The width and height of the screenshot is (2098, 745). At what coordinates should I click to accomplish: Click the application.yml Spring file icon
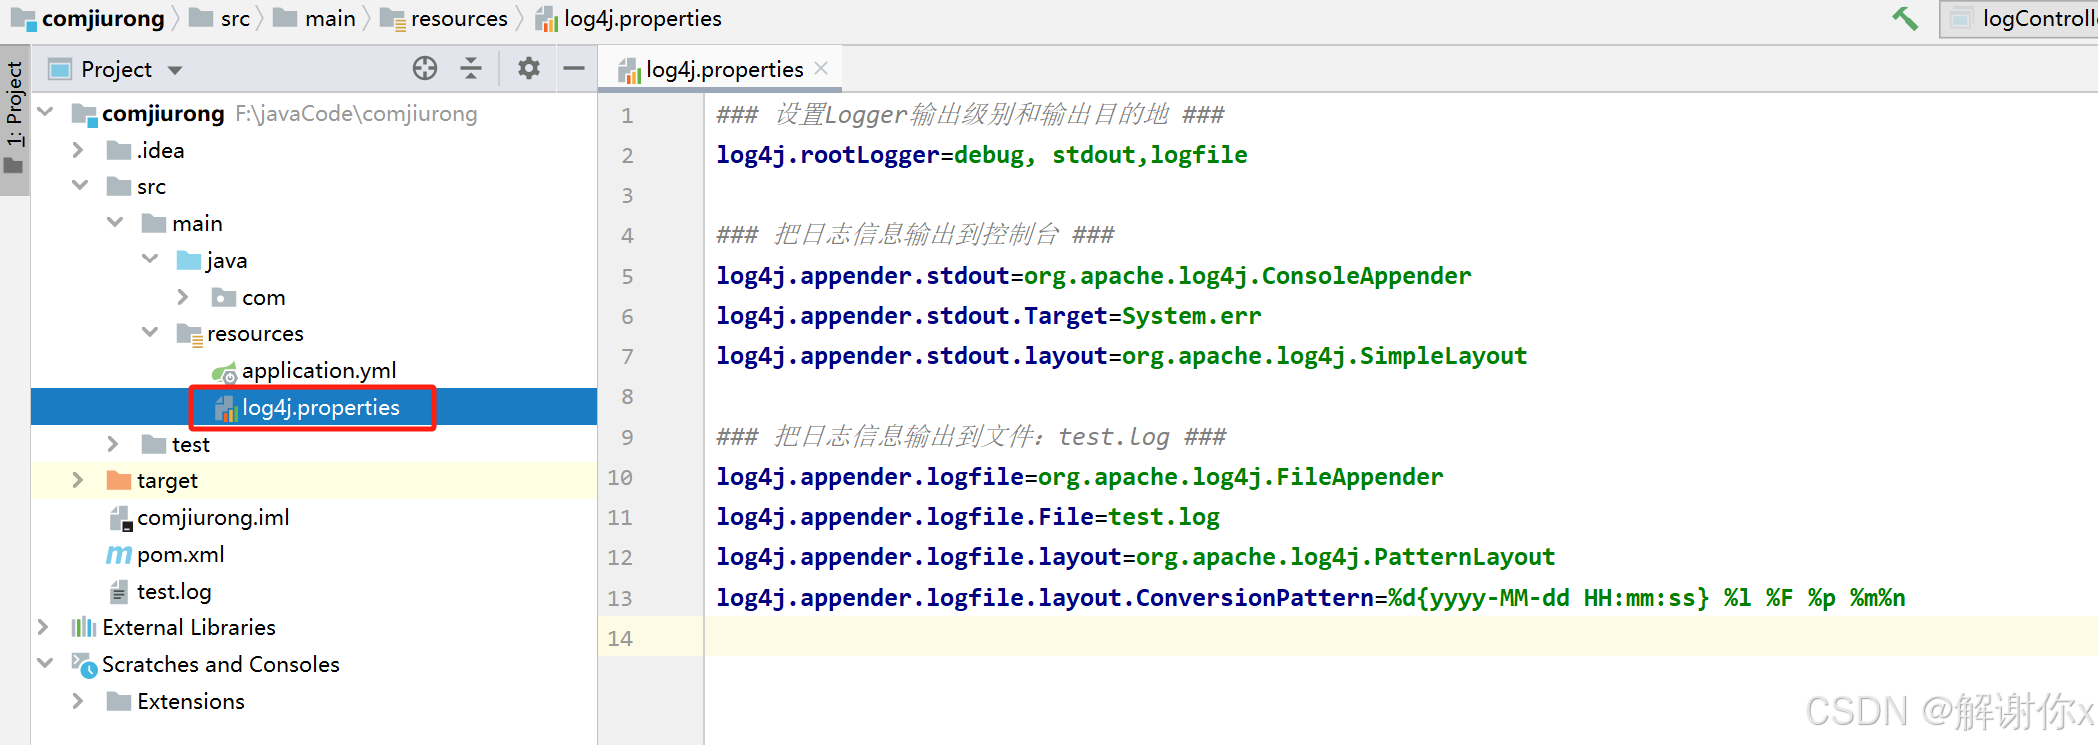point(224,372)
